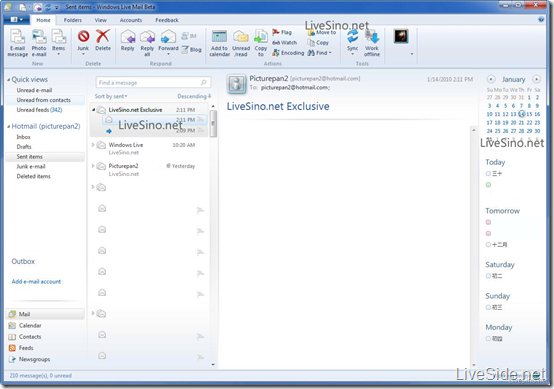Open the Outbox

23,261
